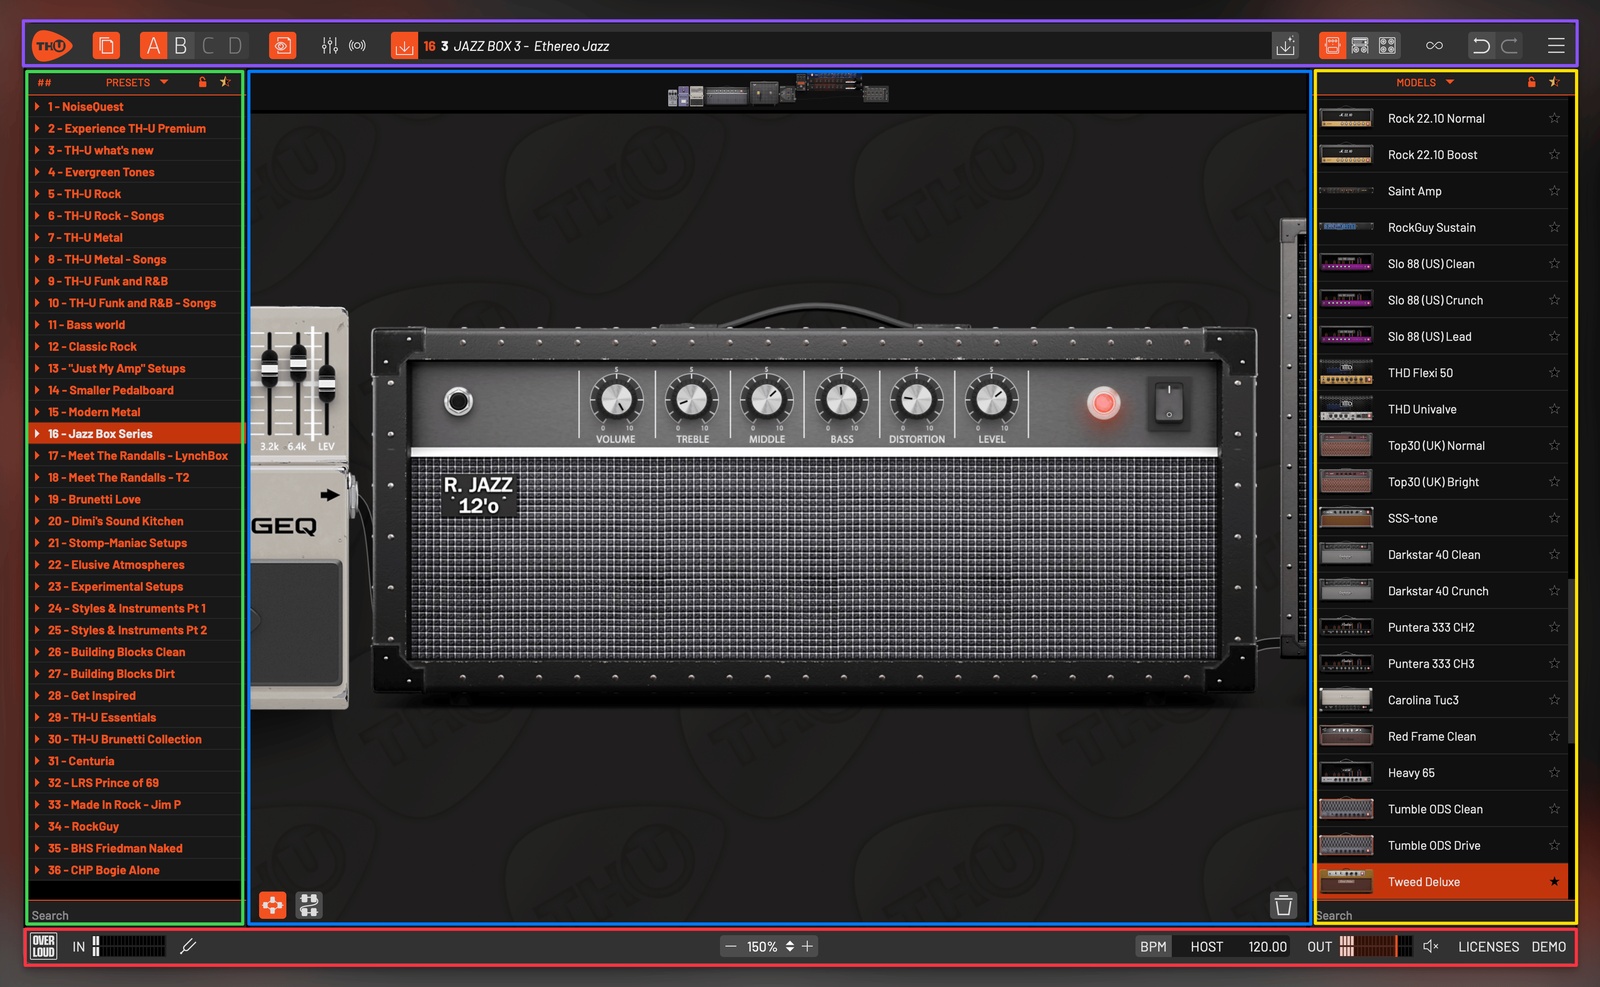Click the export preset icon at the right end of the preset bar

coord(1286,46)
